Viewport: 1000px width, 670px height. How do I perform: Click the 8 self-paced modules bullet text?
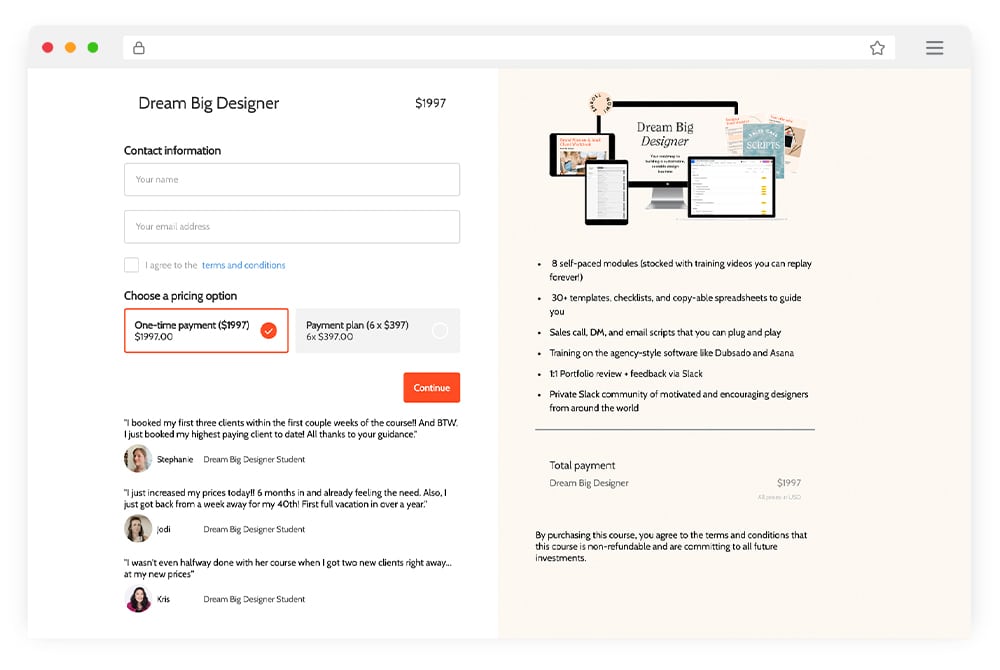point(680,270)
